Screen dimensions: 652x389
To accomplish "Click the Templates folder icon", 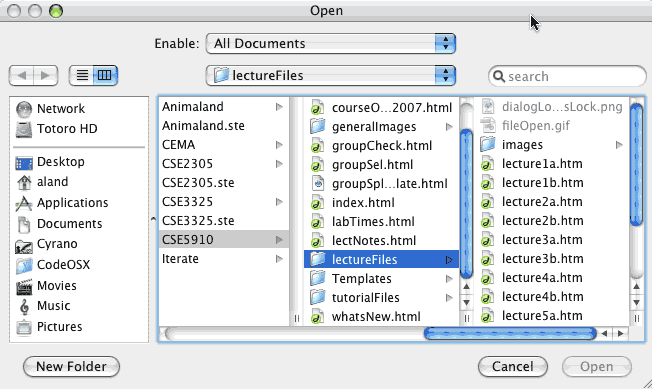I will [x=318, y=278].
